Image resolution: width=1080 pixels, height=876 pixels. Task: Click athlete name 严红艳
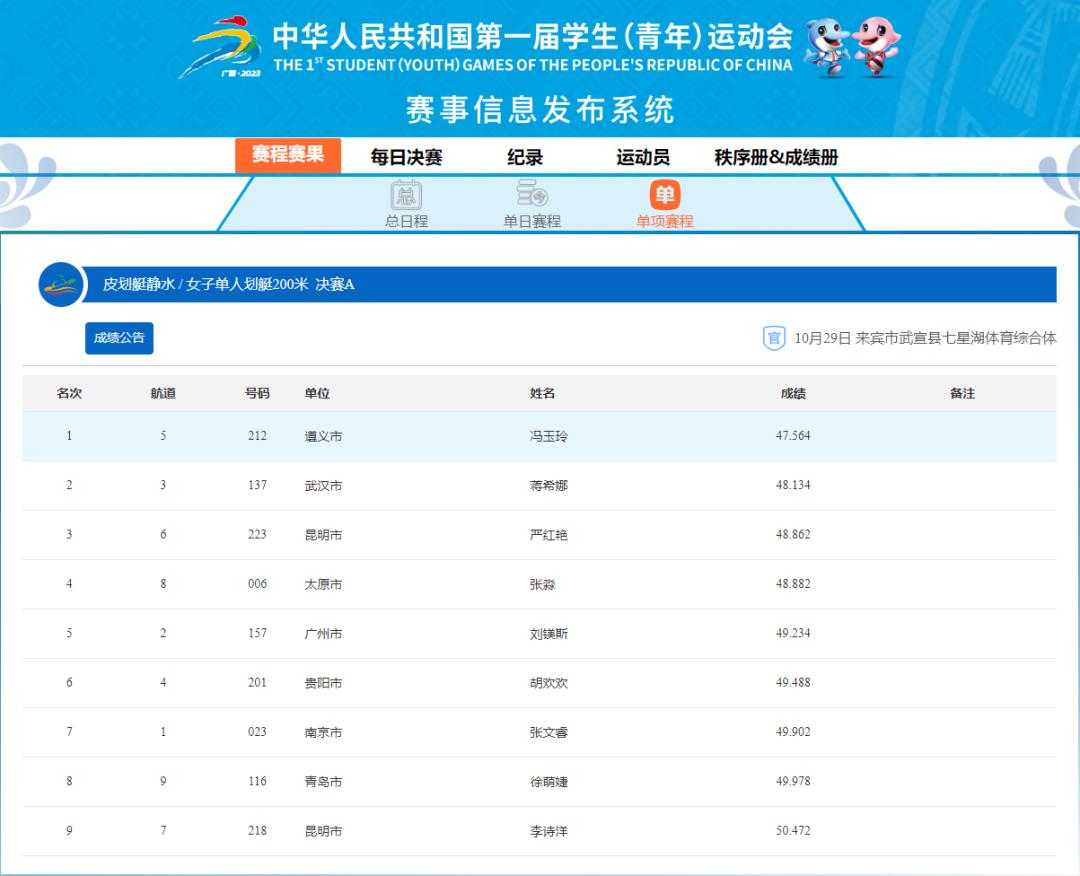[548, 535]
